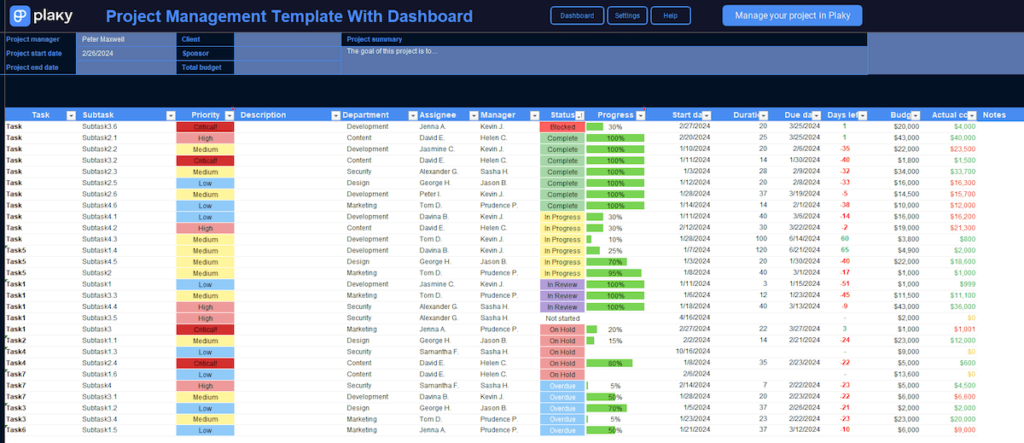Open the Description column filter arrow
Image resolution: width=1024 pixels, height=443 pixels.
point(335,115)
